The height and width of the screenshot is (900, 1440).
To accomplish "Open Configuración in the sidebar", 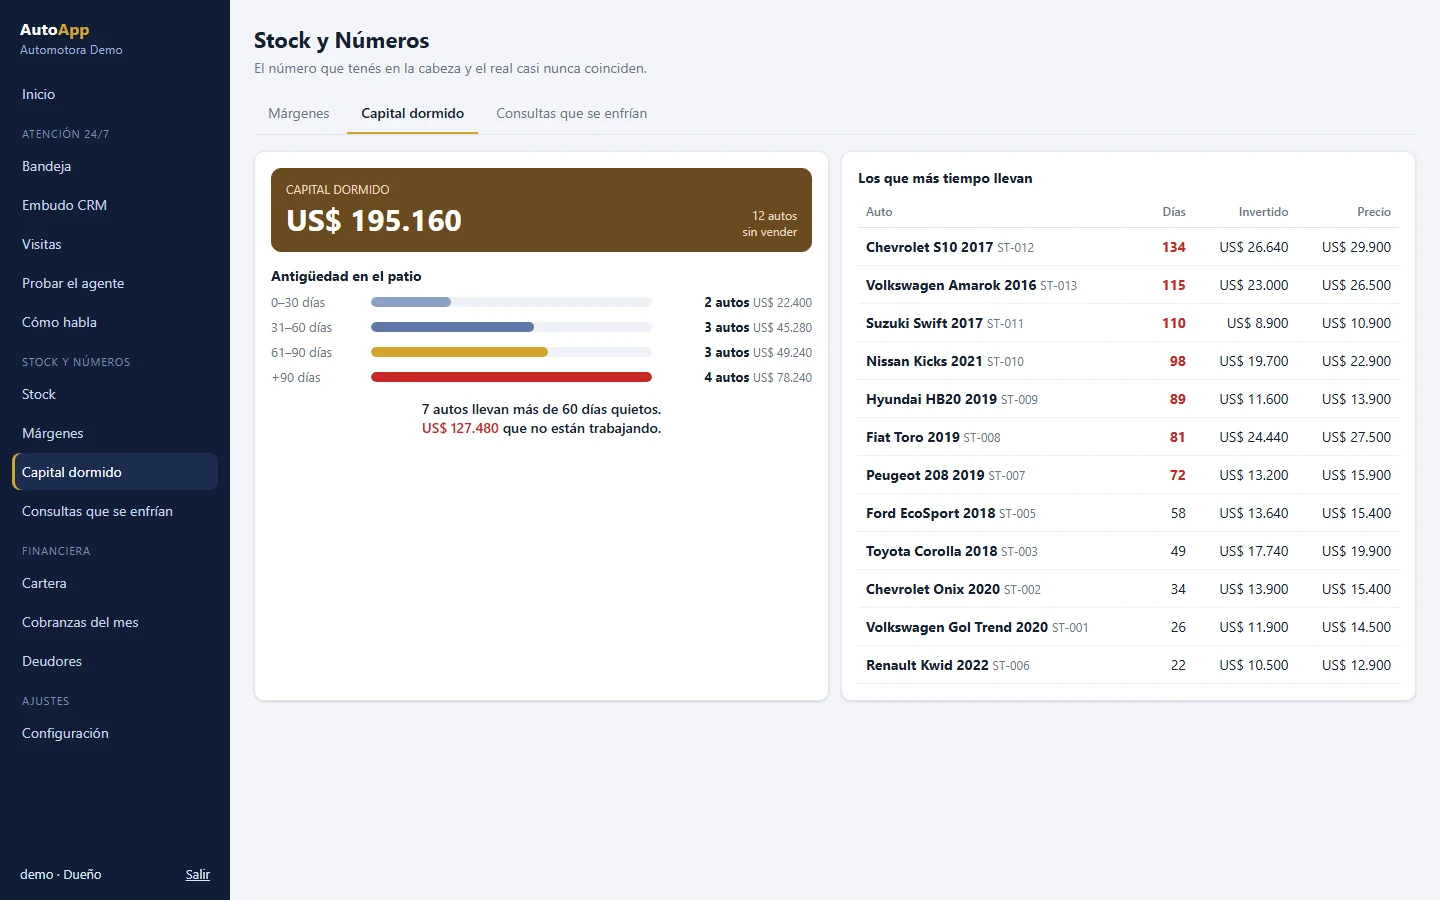I will [115, 733].
